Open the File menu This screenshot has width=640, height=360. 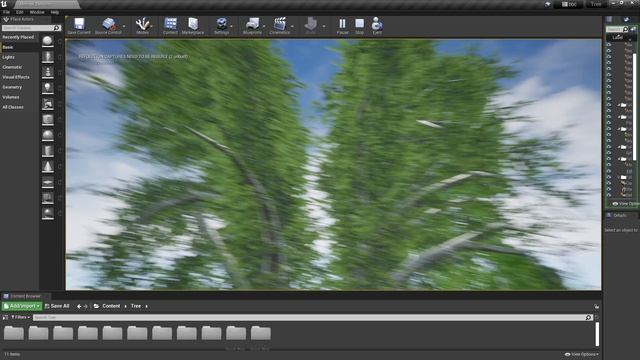(6, 12)
